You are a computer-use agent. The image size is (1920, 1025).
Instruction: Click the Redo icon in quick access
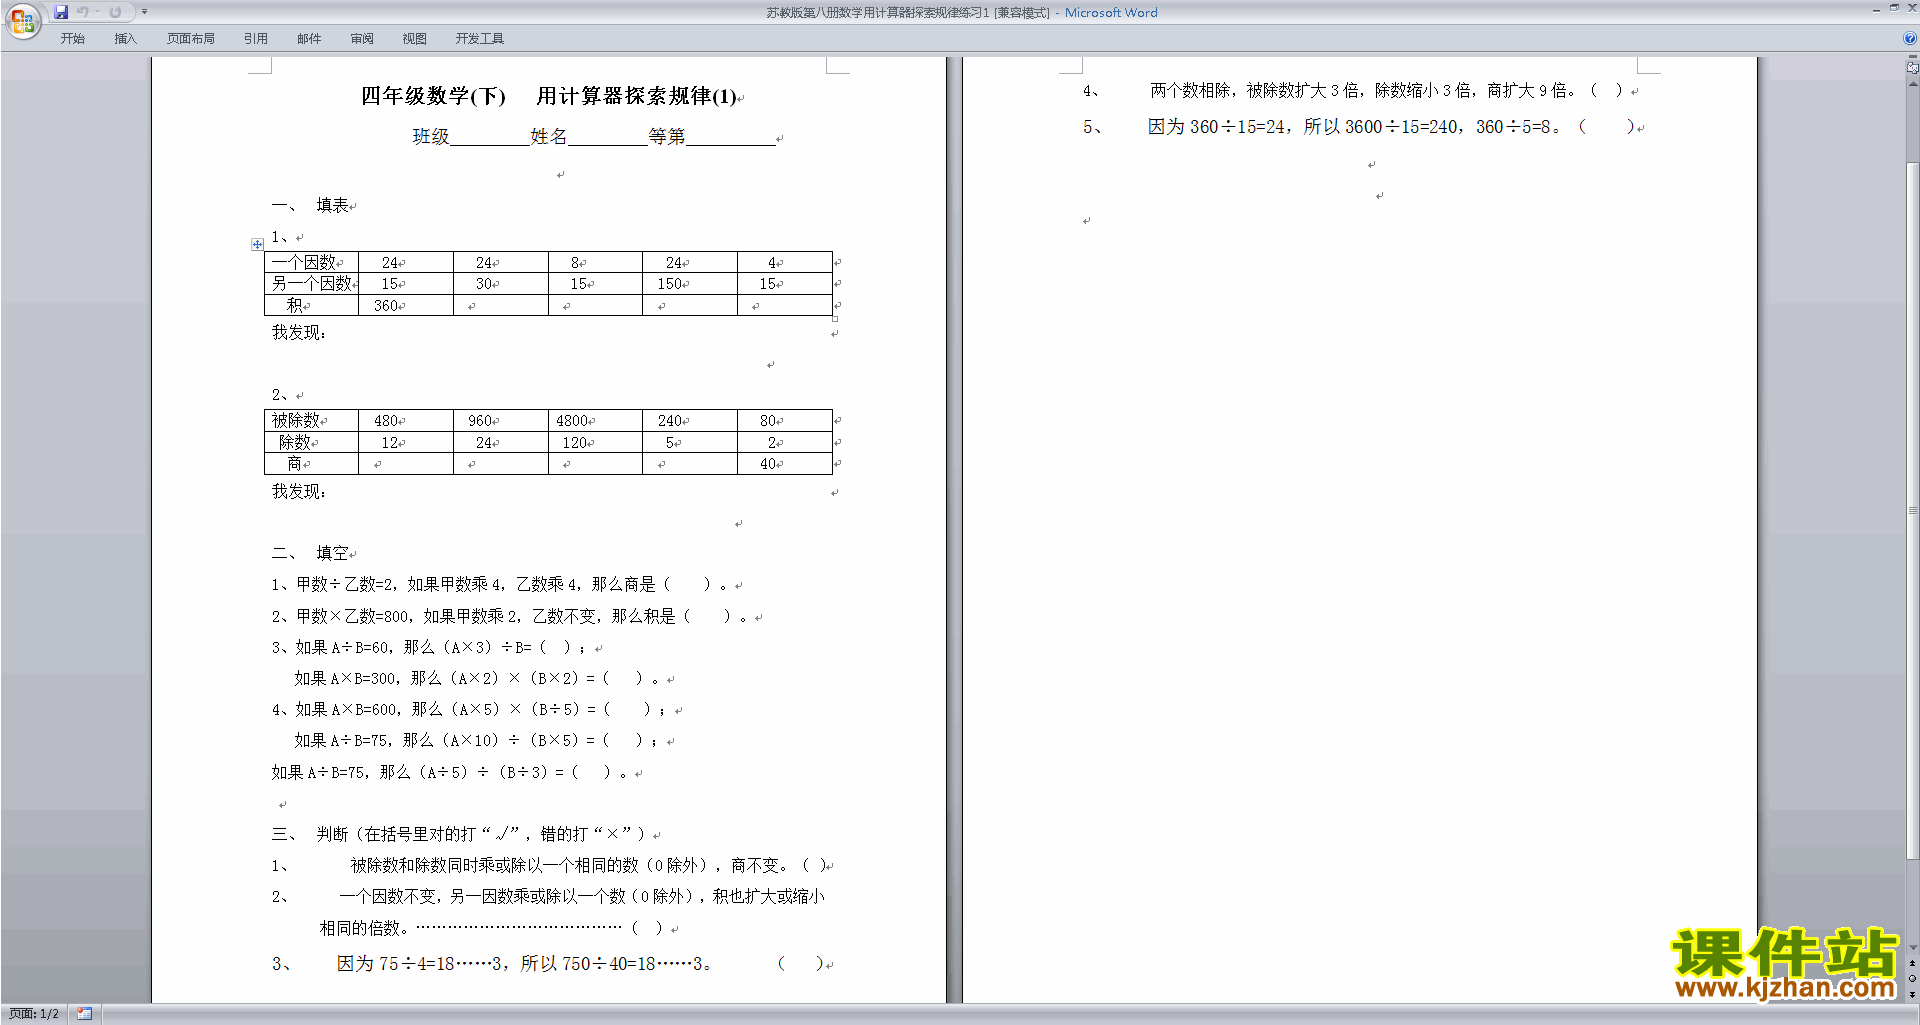(115, 12)
